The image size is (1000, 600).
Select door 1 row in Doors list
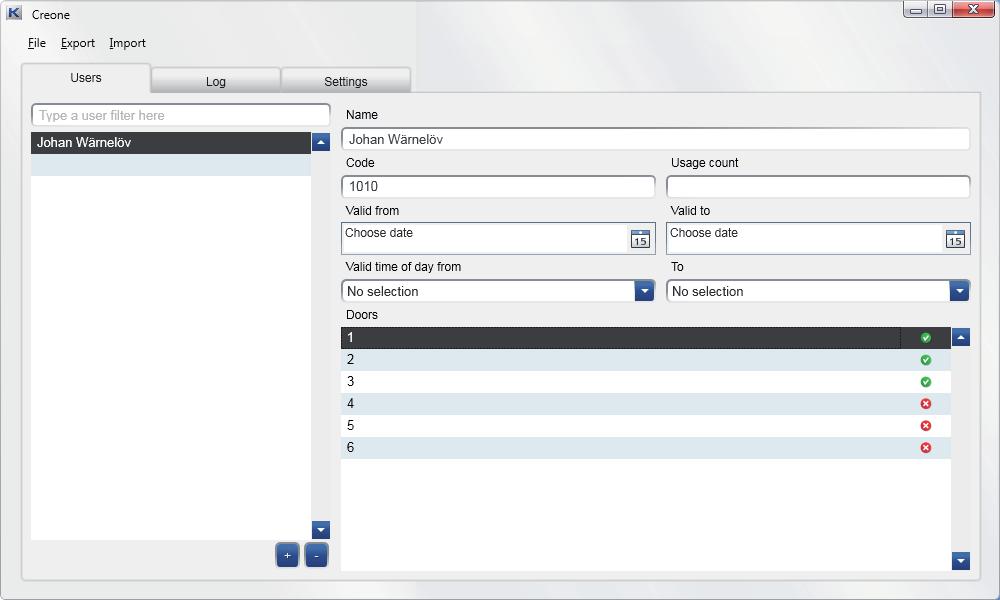point(645,338)
